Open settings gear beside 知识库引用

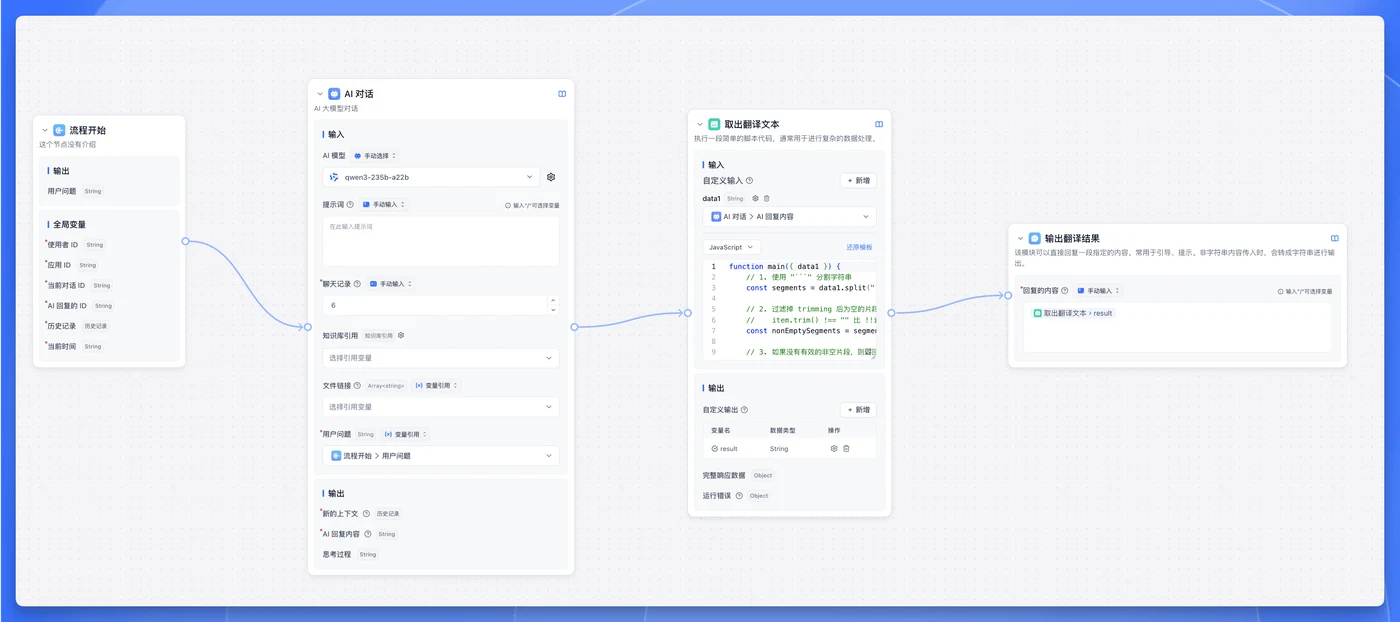(401, 336)
